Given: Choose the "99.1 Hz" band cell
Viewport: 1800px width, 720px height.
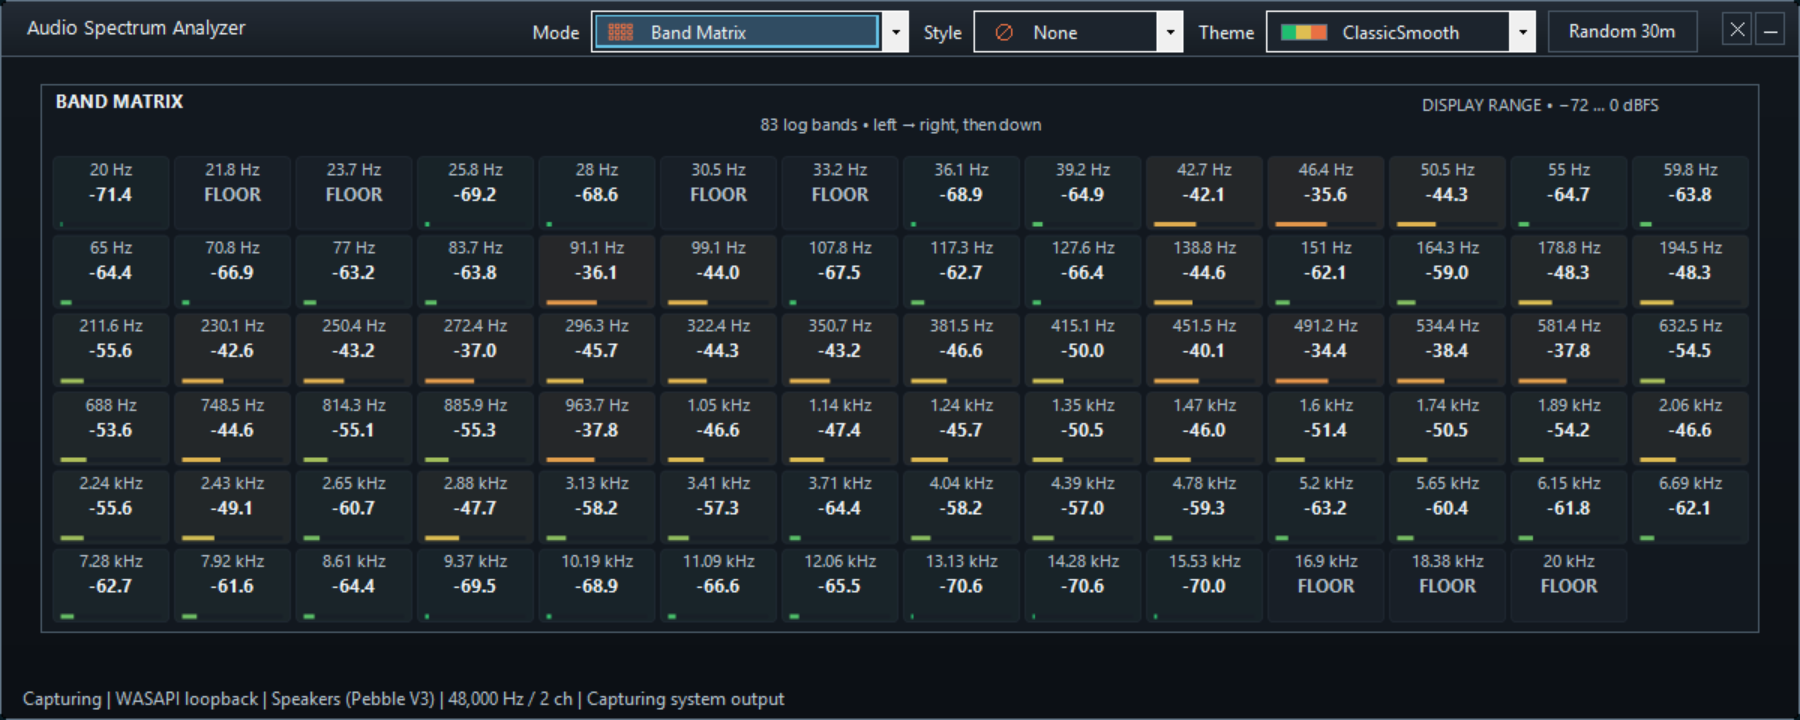Looking at the screenshot, I should coord(718,271).
